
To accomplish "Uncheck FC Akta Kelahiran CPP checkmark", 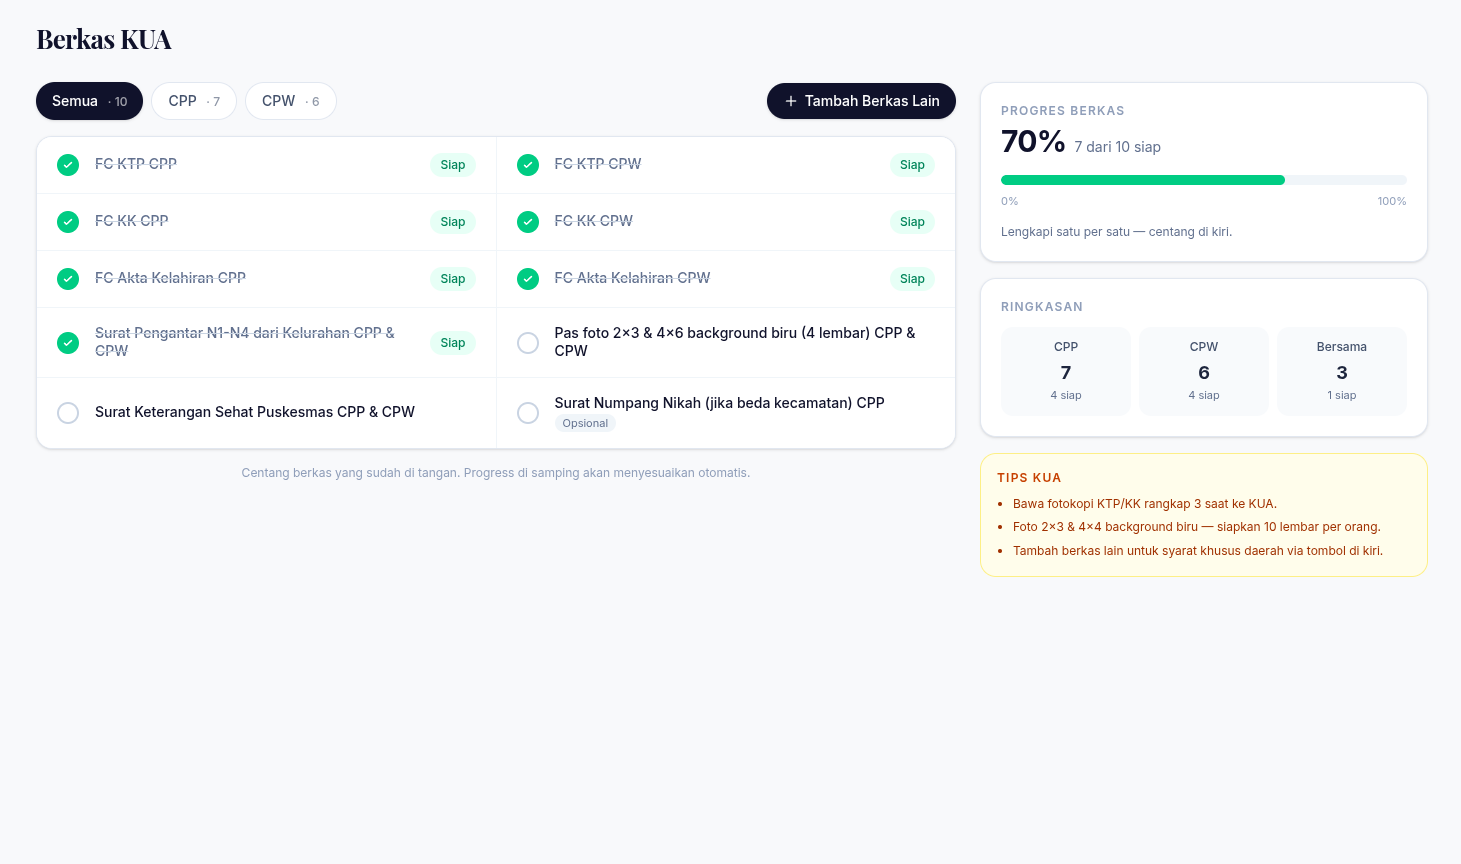I will coord(68,279).
